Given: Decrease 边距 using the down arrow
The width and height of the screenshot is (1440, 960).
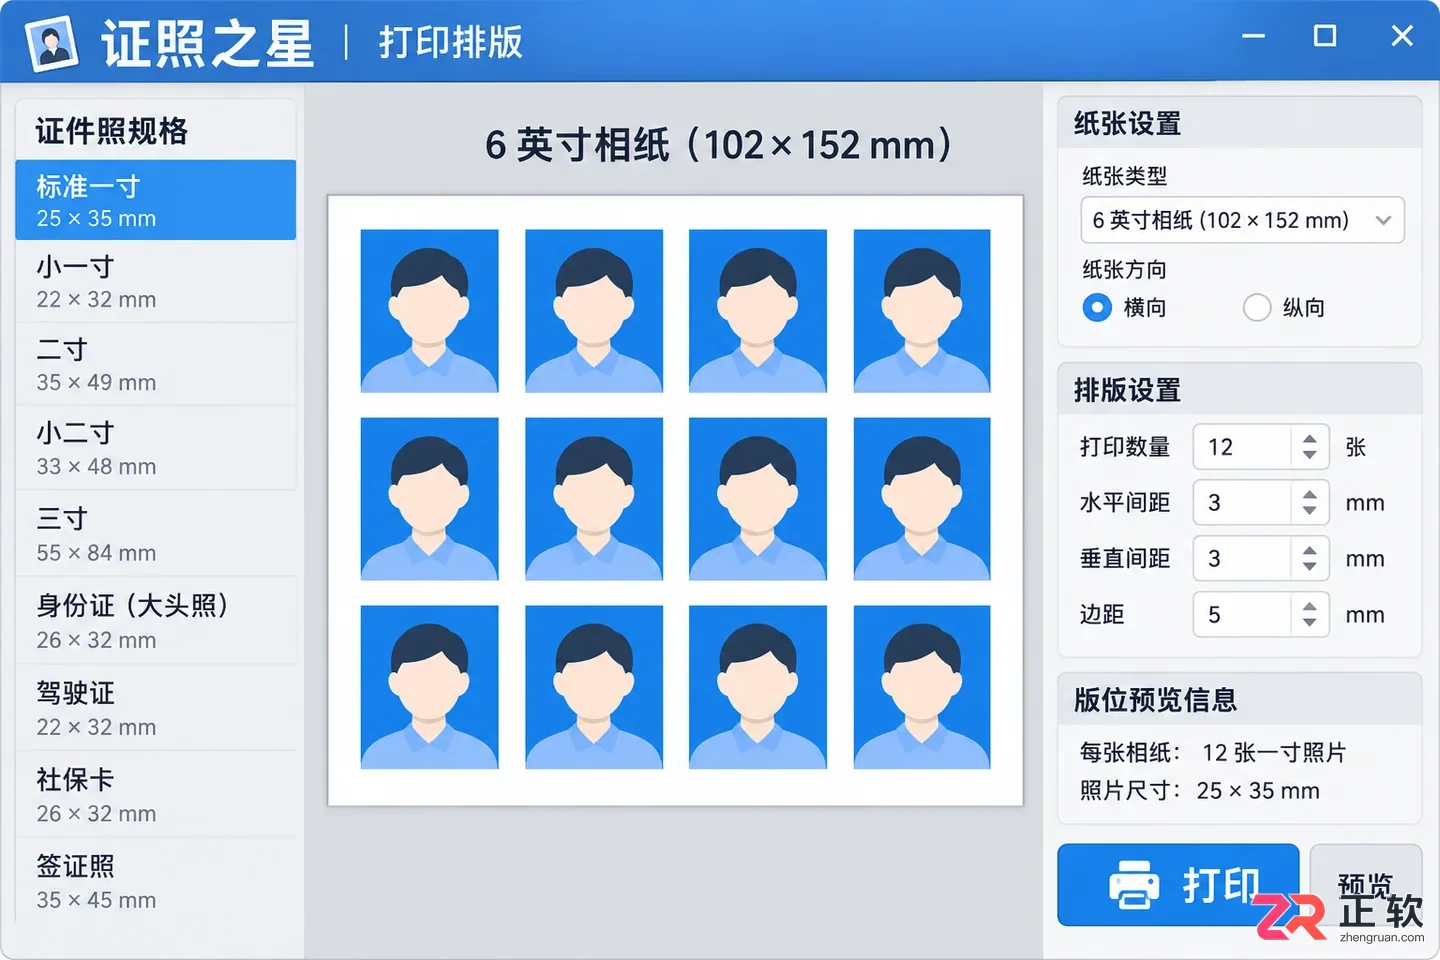Looking at the screenshot, I should (x=1309, y=623).
